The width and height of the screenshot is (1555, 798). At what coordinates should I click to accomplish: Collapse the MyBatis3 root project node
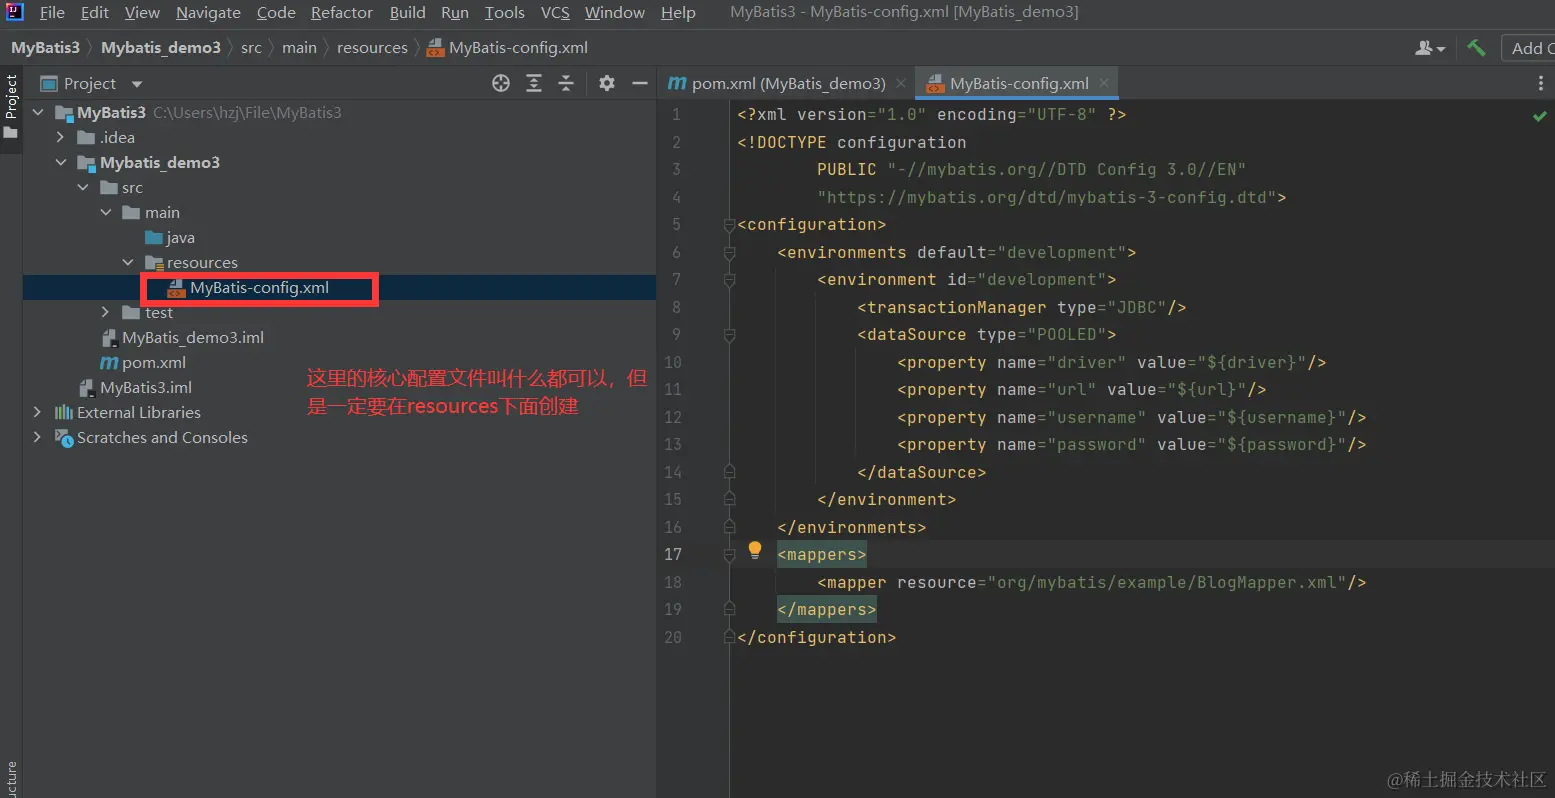coord(38,112)
